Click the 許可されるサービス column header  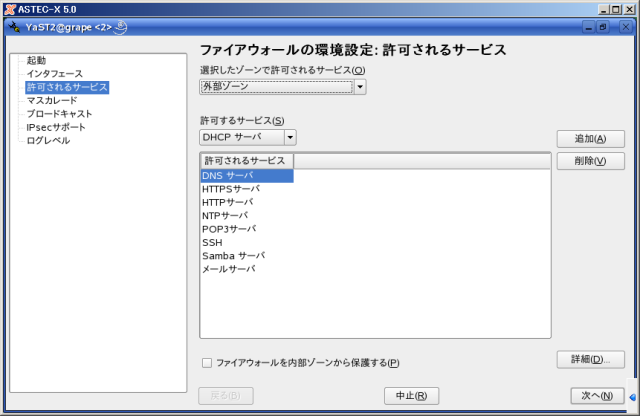246,161
